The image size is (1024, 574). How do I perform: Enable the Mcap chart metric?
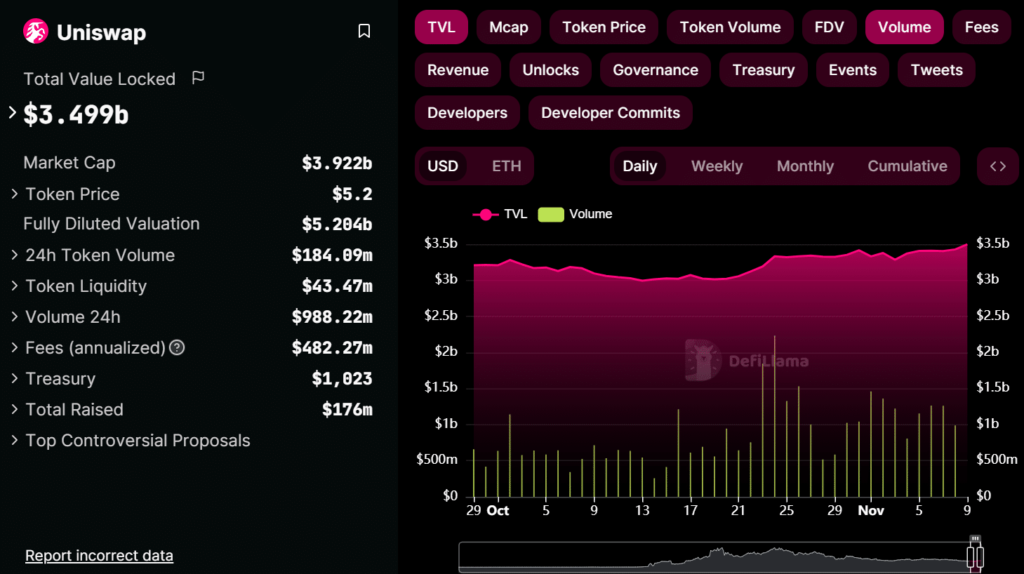(x=508, y=27)
